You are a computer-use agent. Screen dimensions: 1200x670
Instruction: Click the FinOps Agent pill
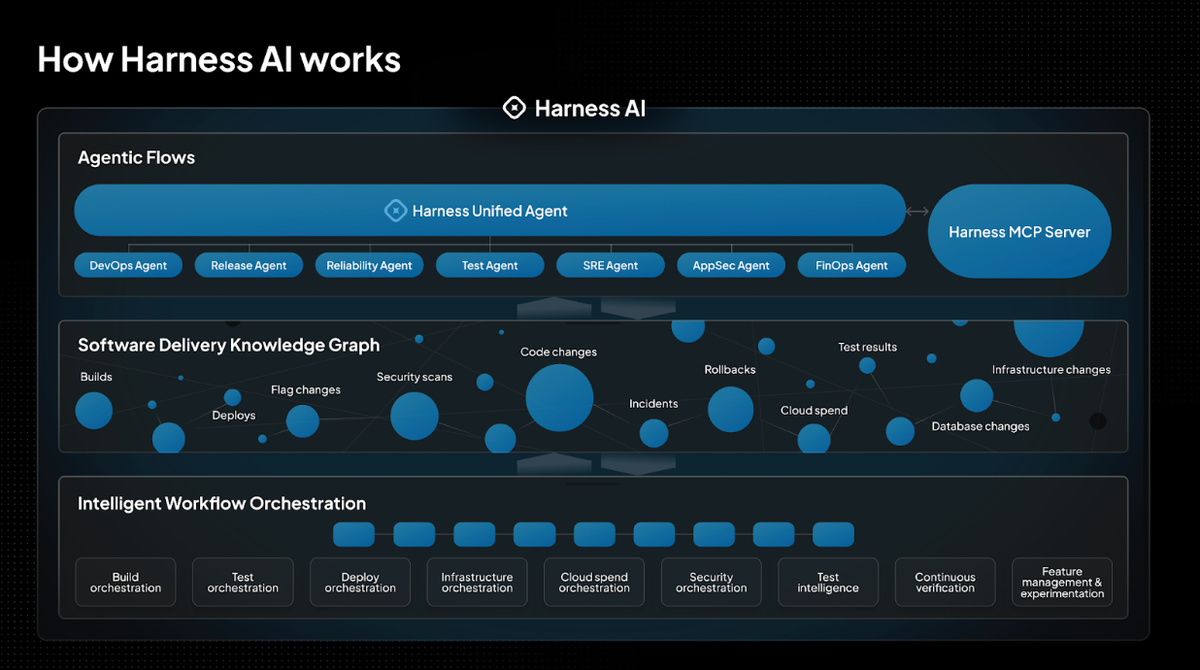coord(851,265)
